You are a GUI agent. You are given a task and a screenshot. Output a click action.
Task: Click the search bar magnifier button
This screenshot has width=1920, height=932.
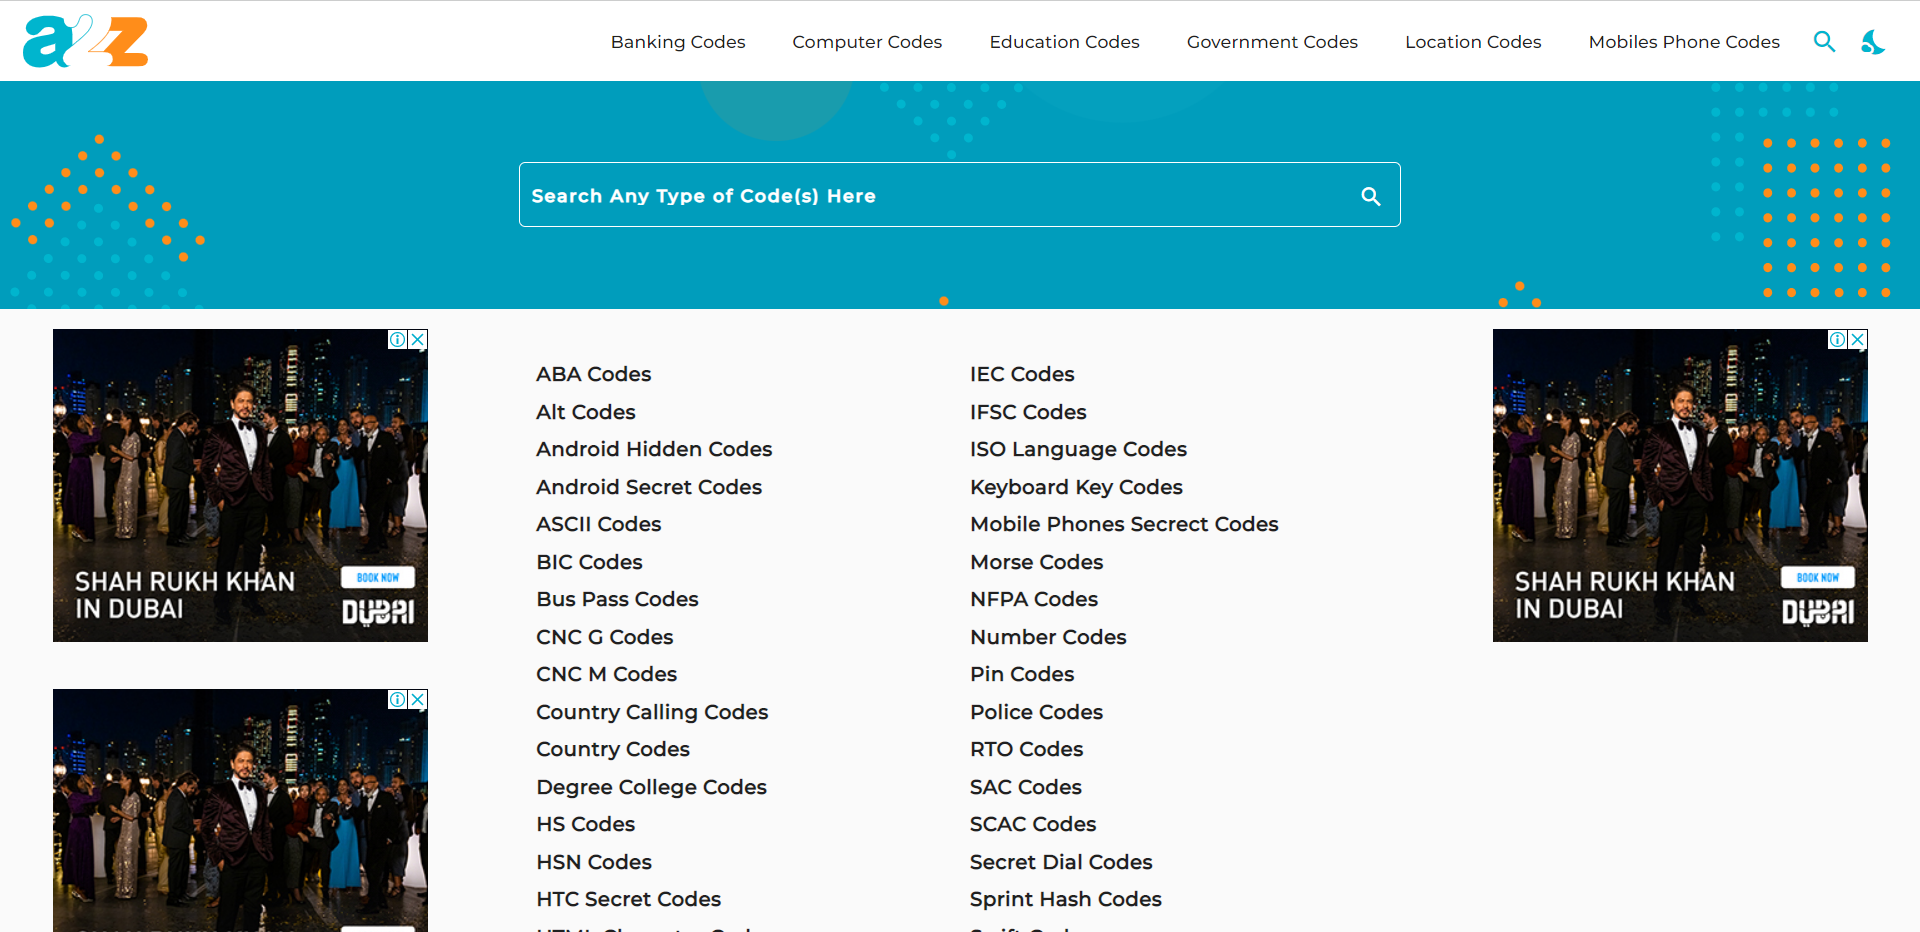click(x=1370, y=197)
